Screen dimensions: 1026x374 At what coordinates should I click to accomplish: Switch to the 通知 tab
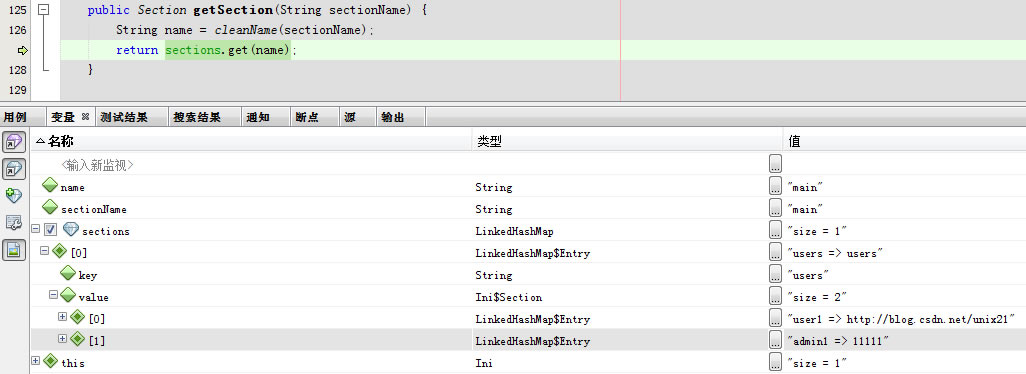pos(258,117)
